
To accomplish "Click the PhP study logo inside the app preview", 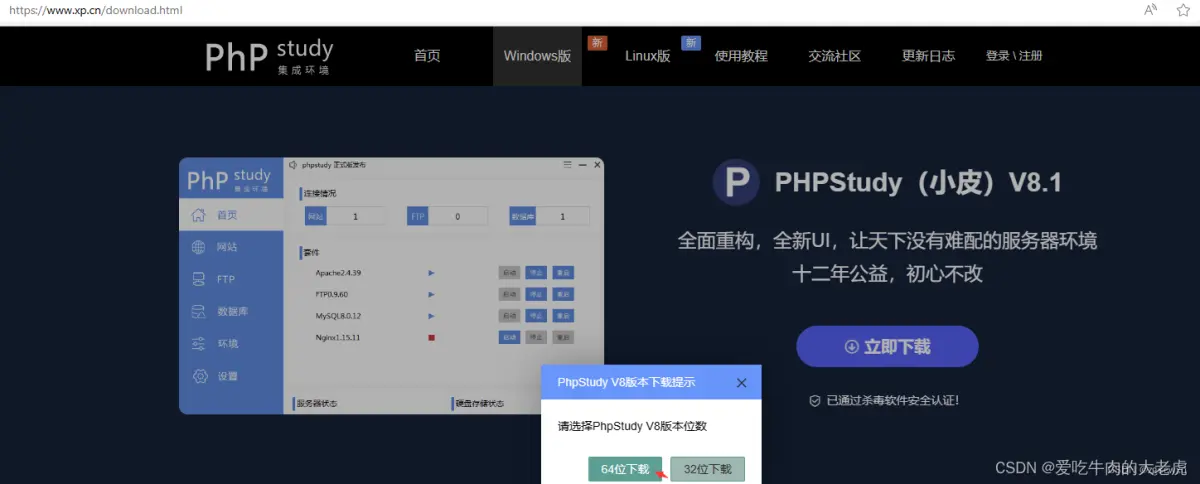I will click(x=229, y=179).
